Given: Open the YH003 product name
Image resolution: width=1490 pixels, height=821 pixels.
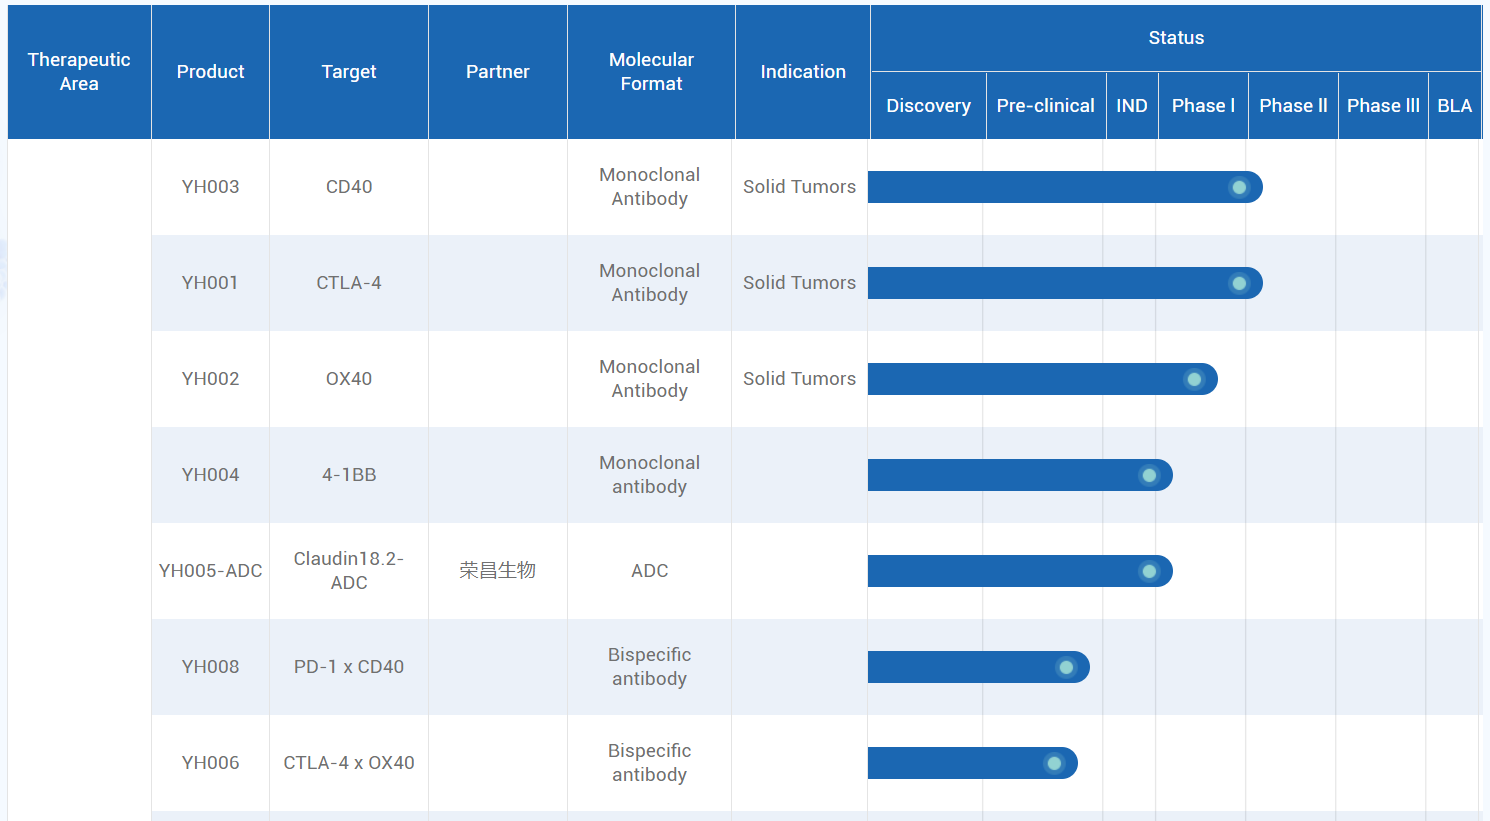Looking at the screenshot, I should coord(210,187).
